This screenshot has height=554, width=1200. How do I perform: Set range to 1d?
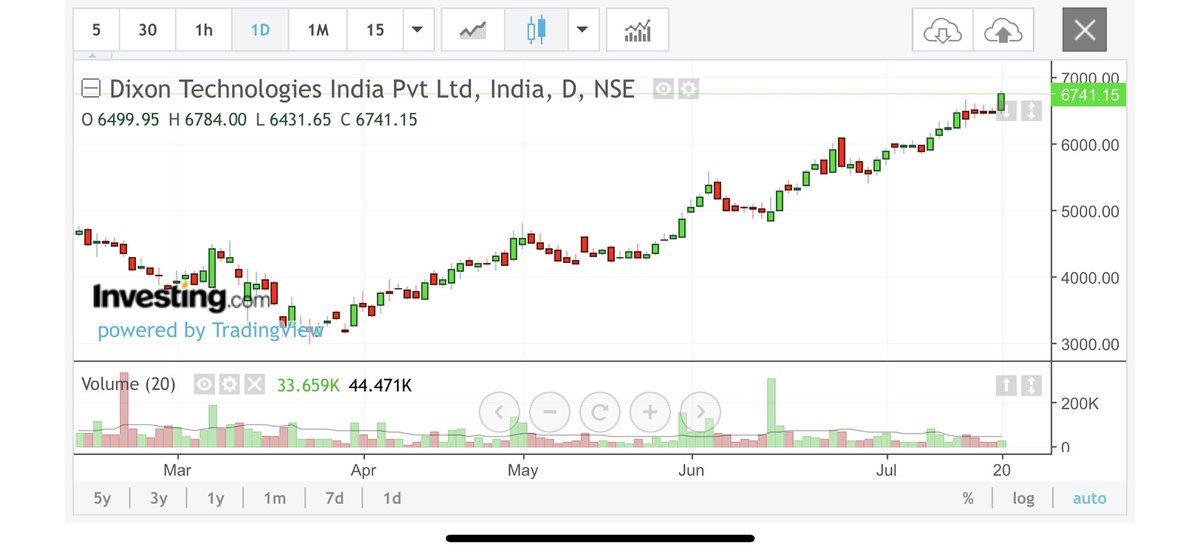(392, 498)
